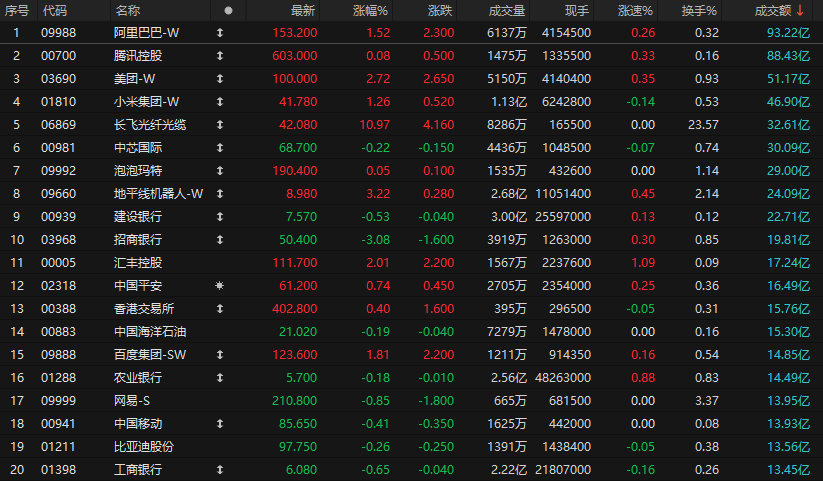Sort the list by 涨幅% column header

pos(372,11)
